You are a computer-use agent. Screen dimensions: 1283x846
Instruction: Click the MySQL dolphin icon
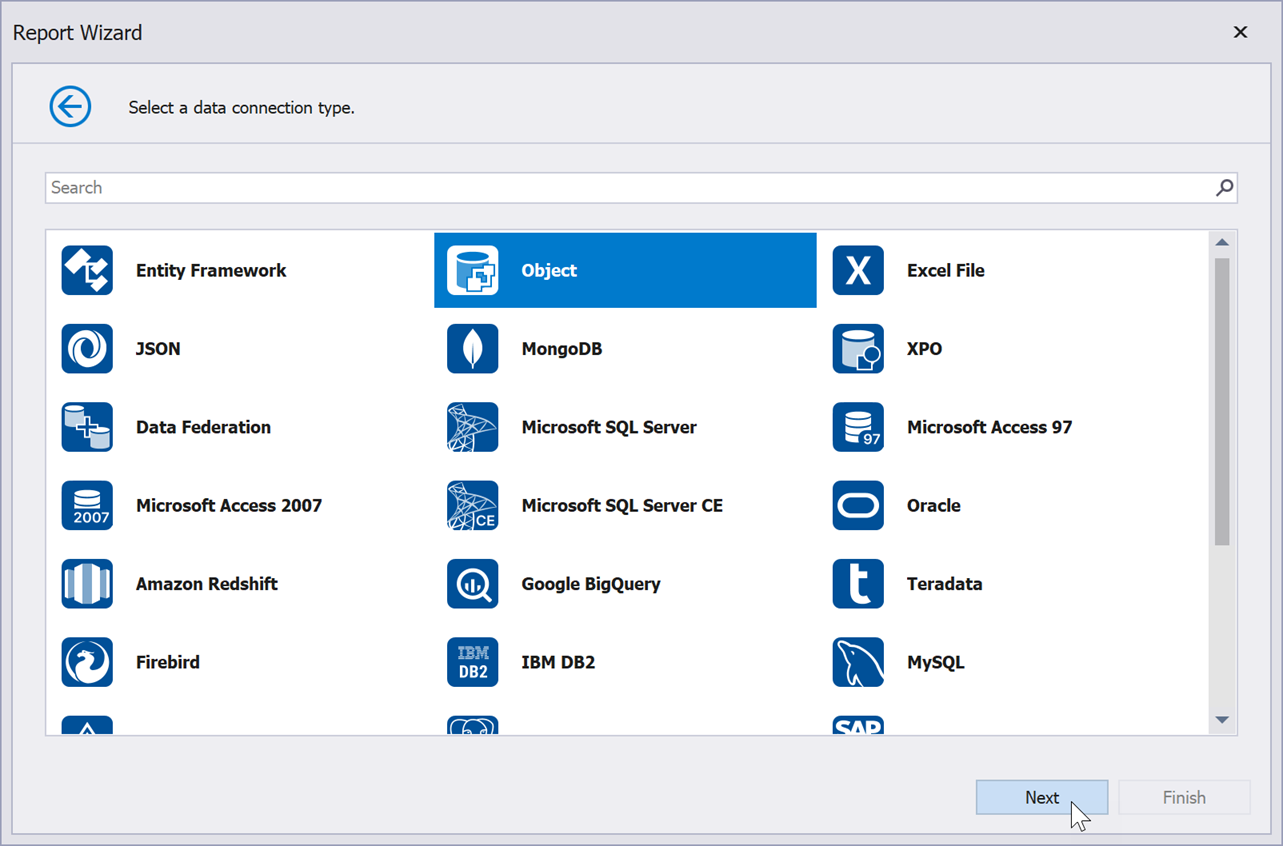coord(857,661)
